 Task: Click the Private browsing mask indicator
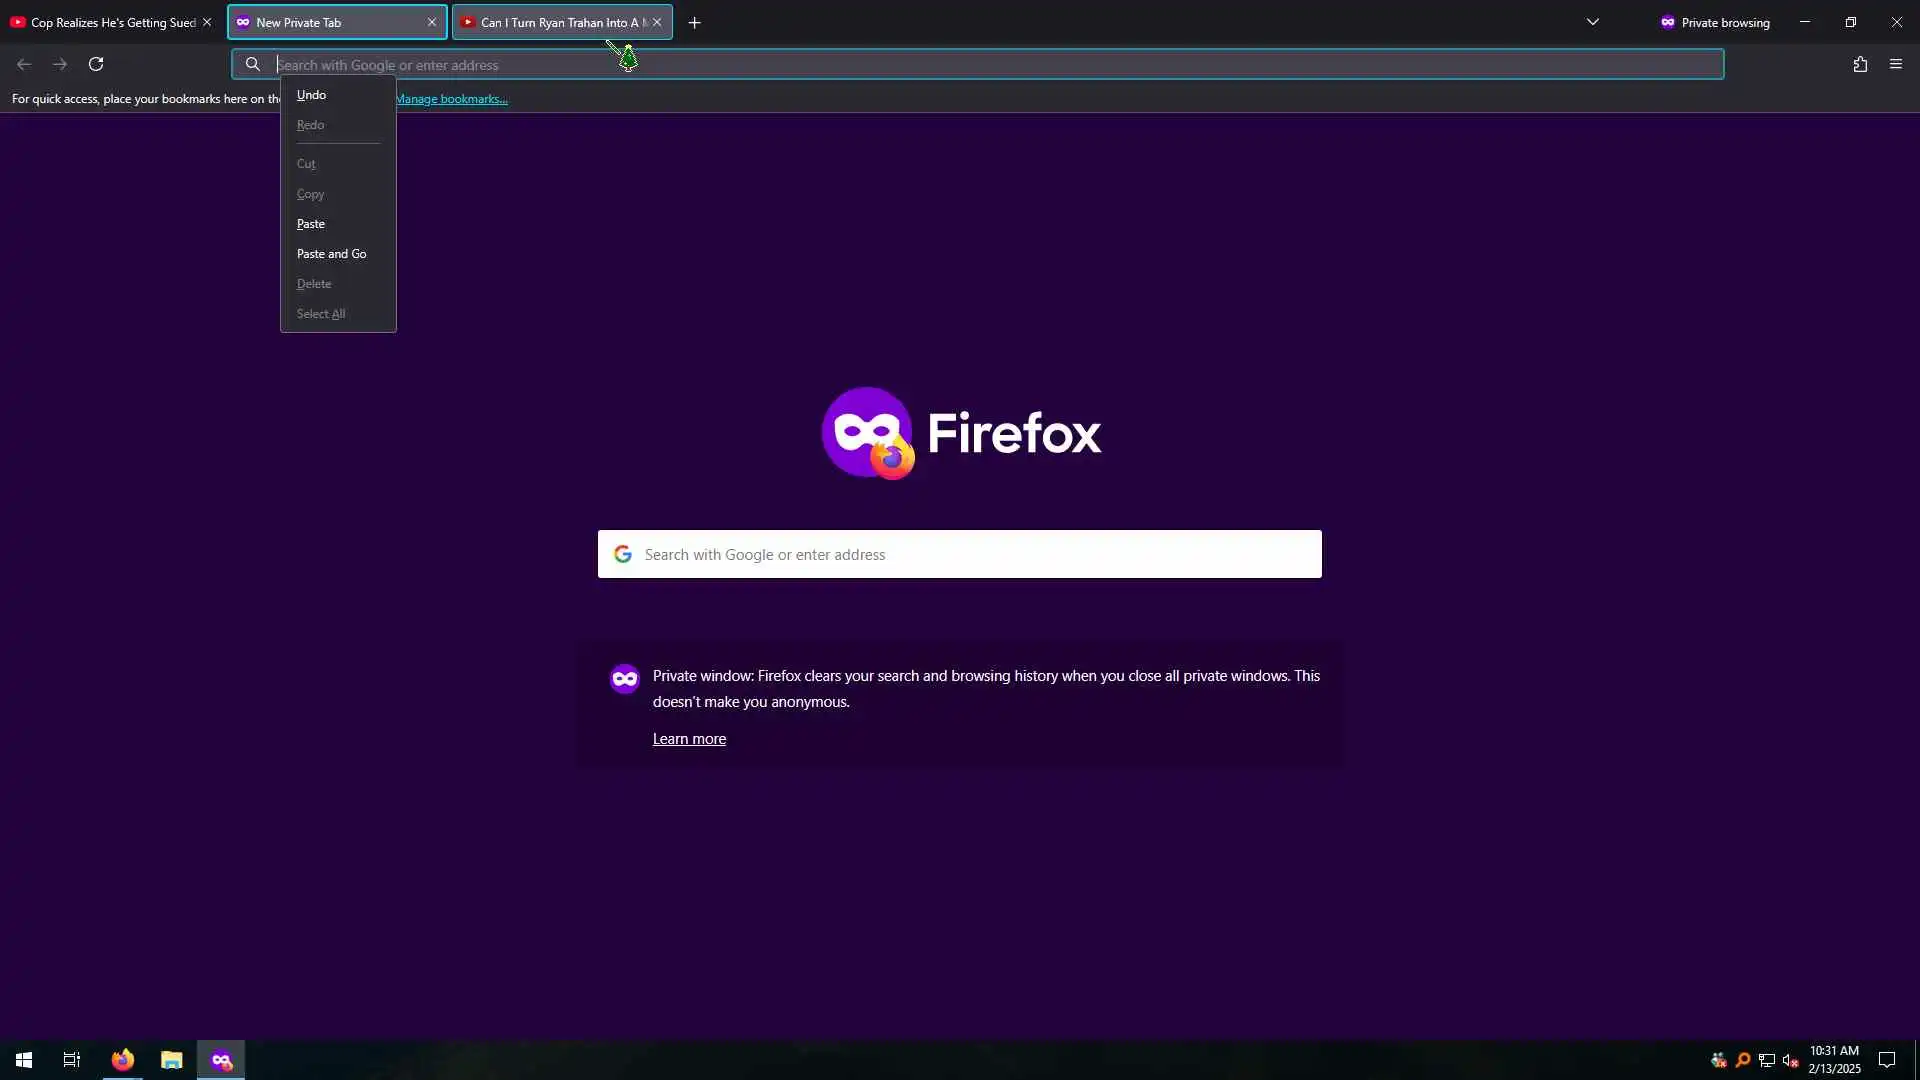1715,22
